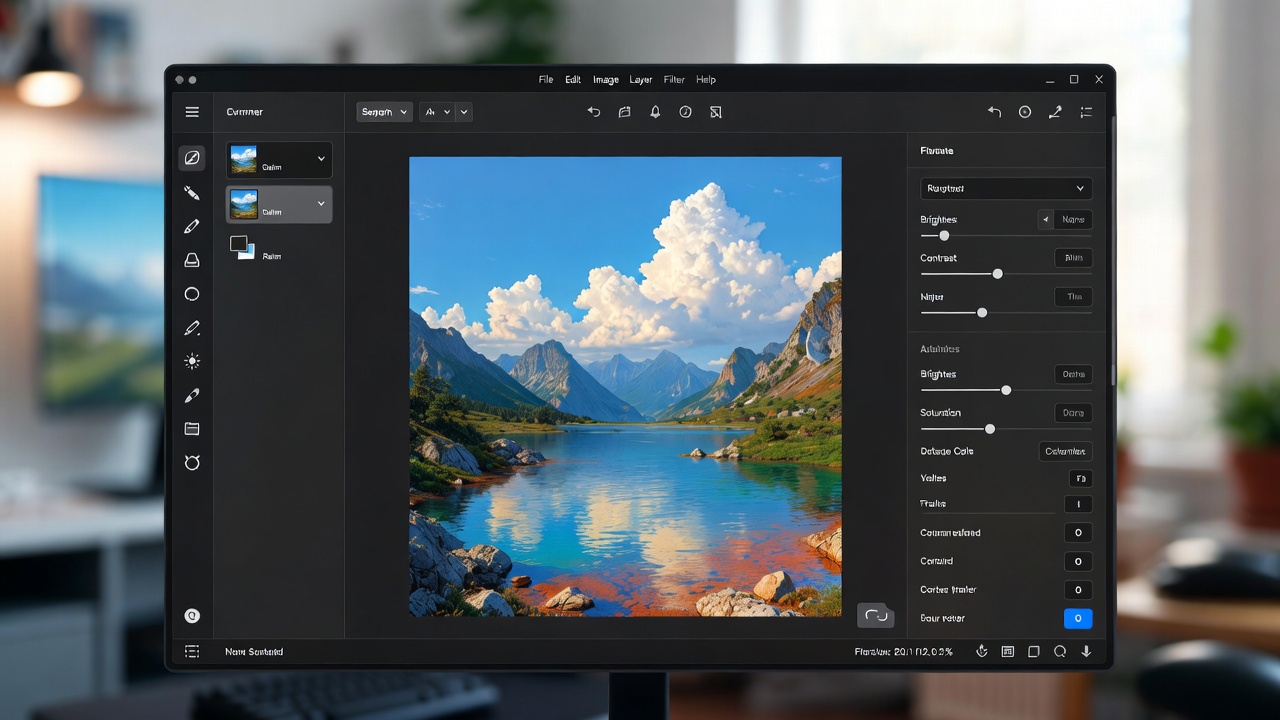The width and height of the screenshot is (1280, 720).
Task: Open the Image menu
Action: coord(606,79)
